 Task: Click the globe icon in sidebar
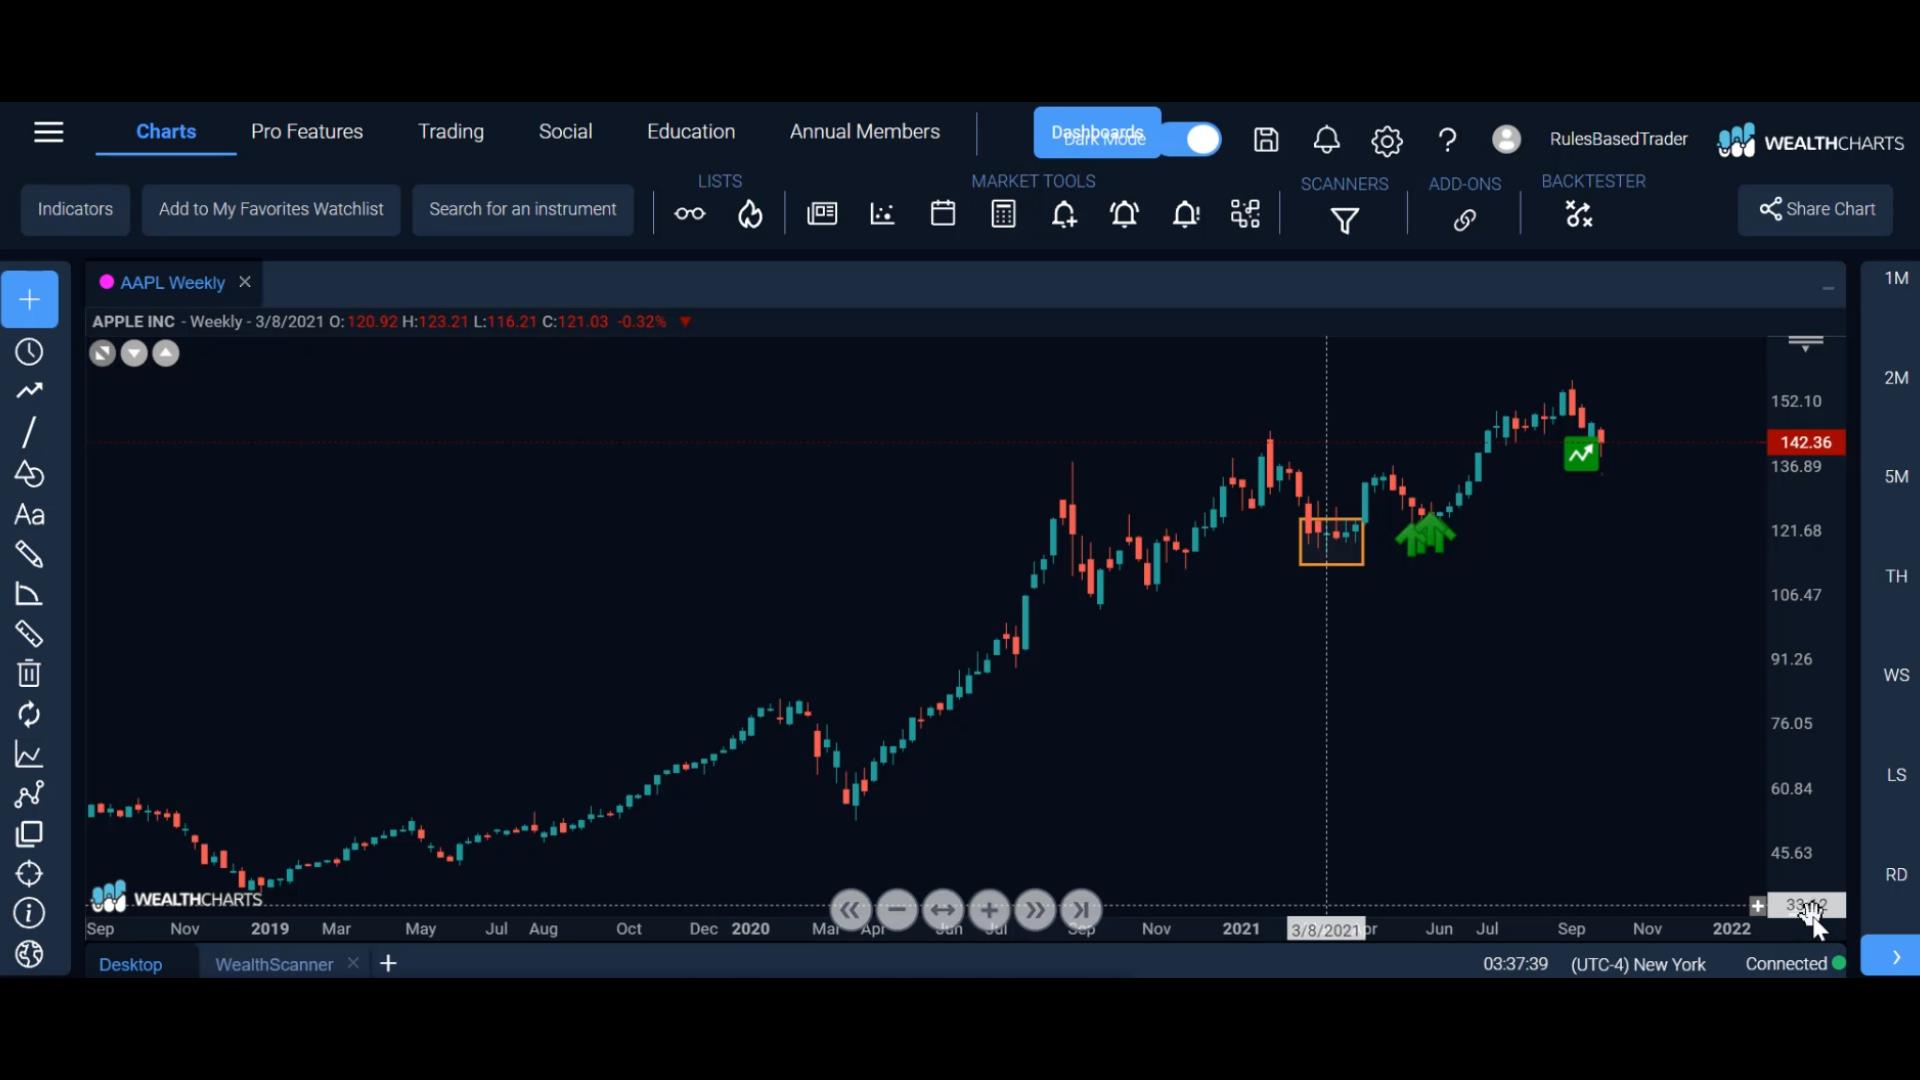point(29,955)
